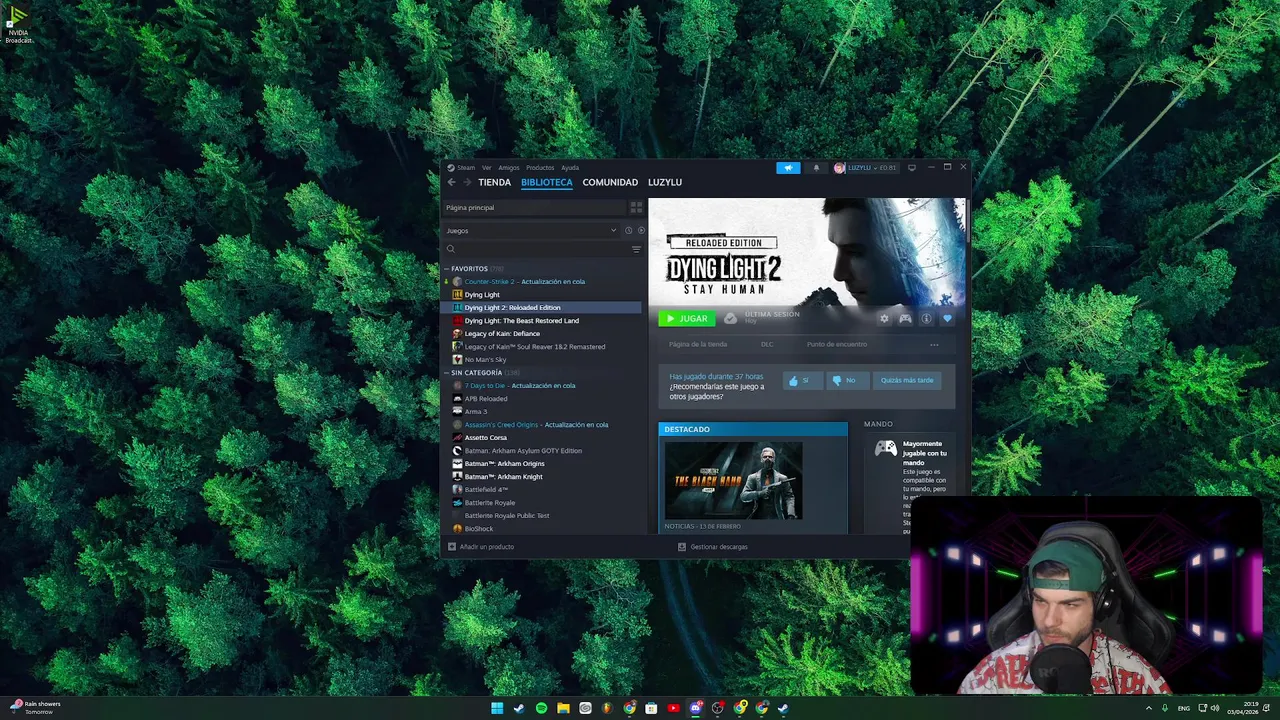The image size is (1280, 720).
Task: Show game info icon
Action: (x=926, y=319)
